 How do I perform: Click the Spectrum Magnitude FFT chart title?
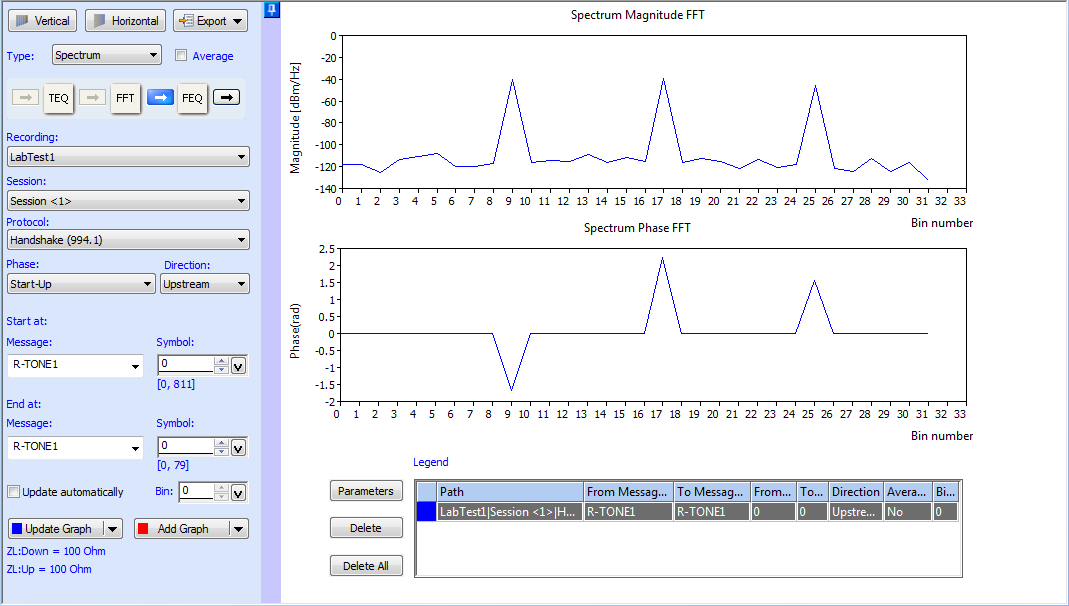637,14
